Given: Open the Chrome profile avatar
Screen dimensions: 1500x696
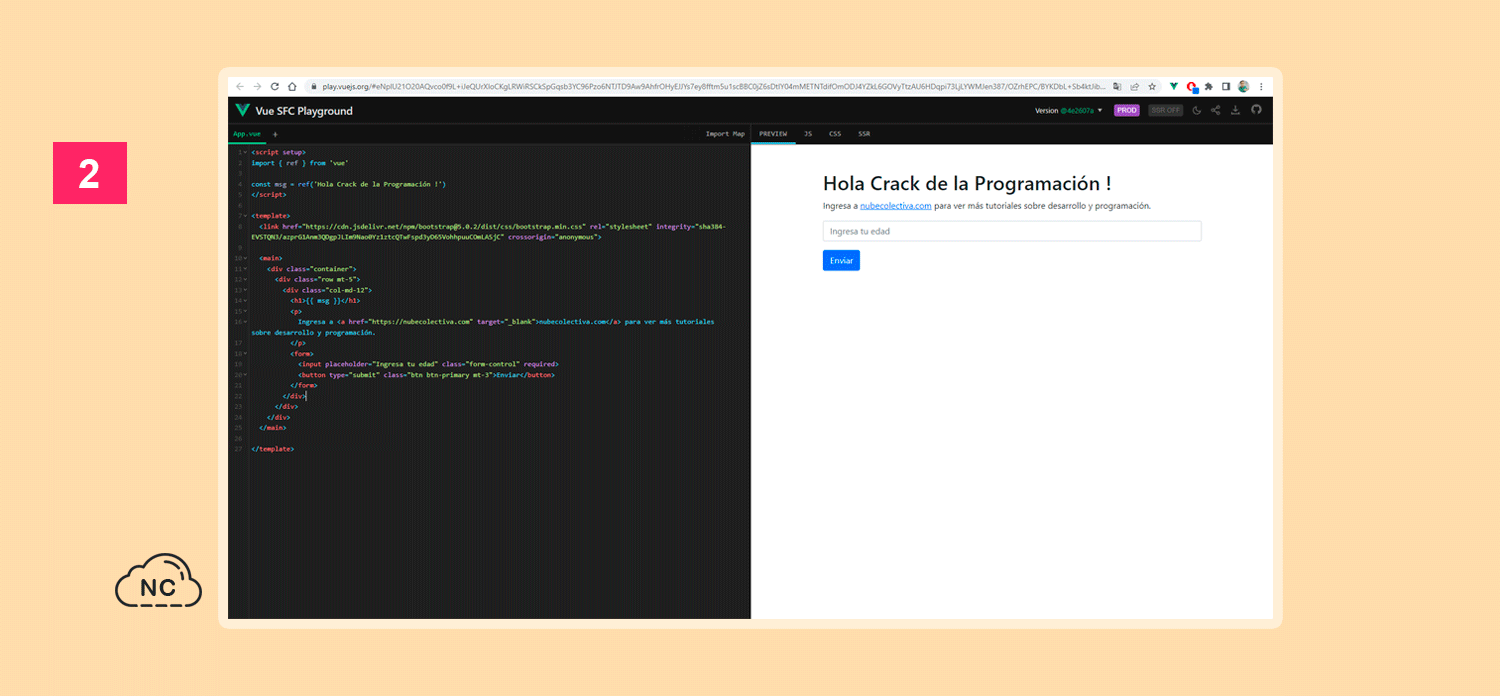Looking at the screenshot, I should point(1243,87).
